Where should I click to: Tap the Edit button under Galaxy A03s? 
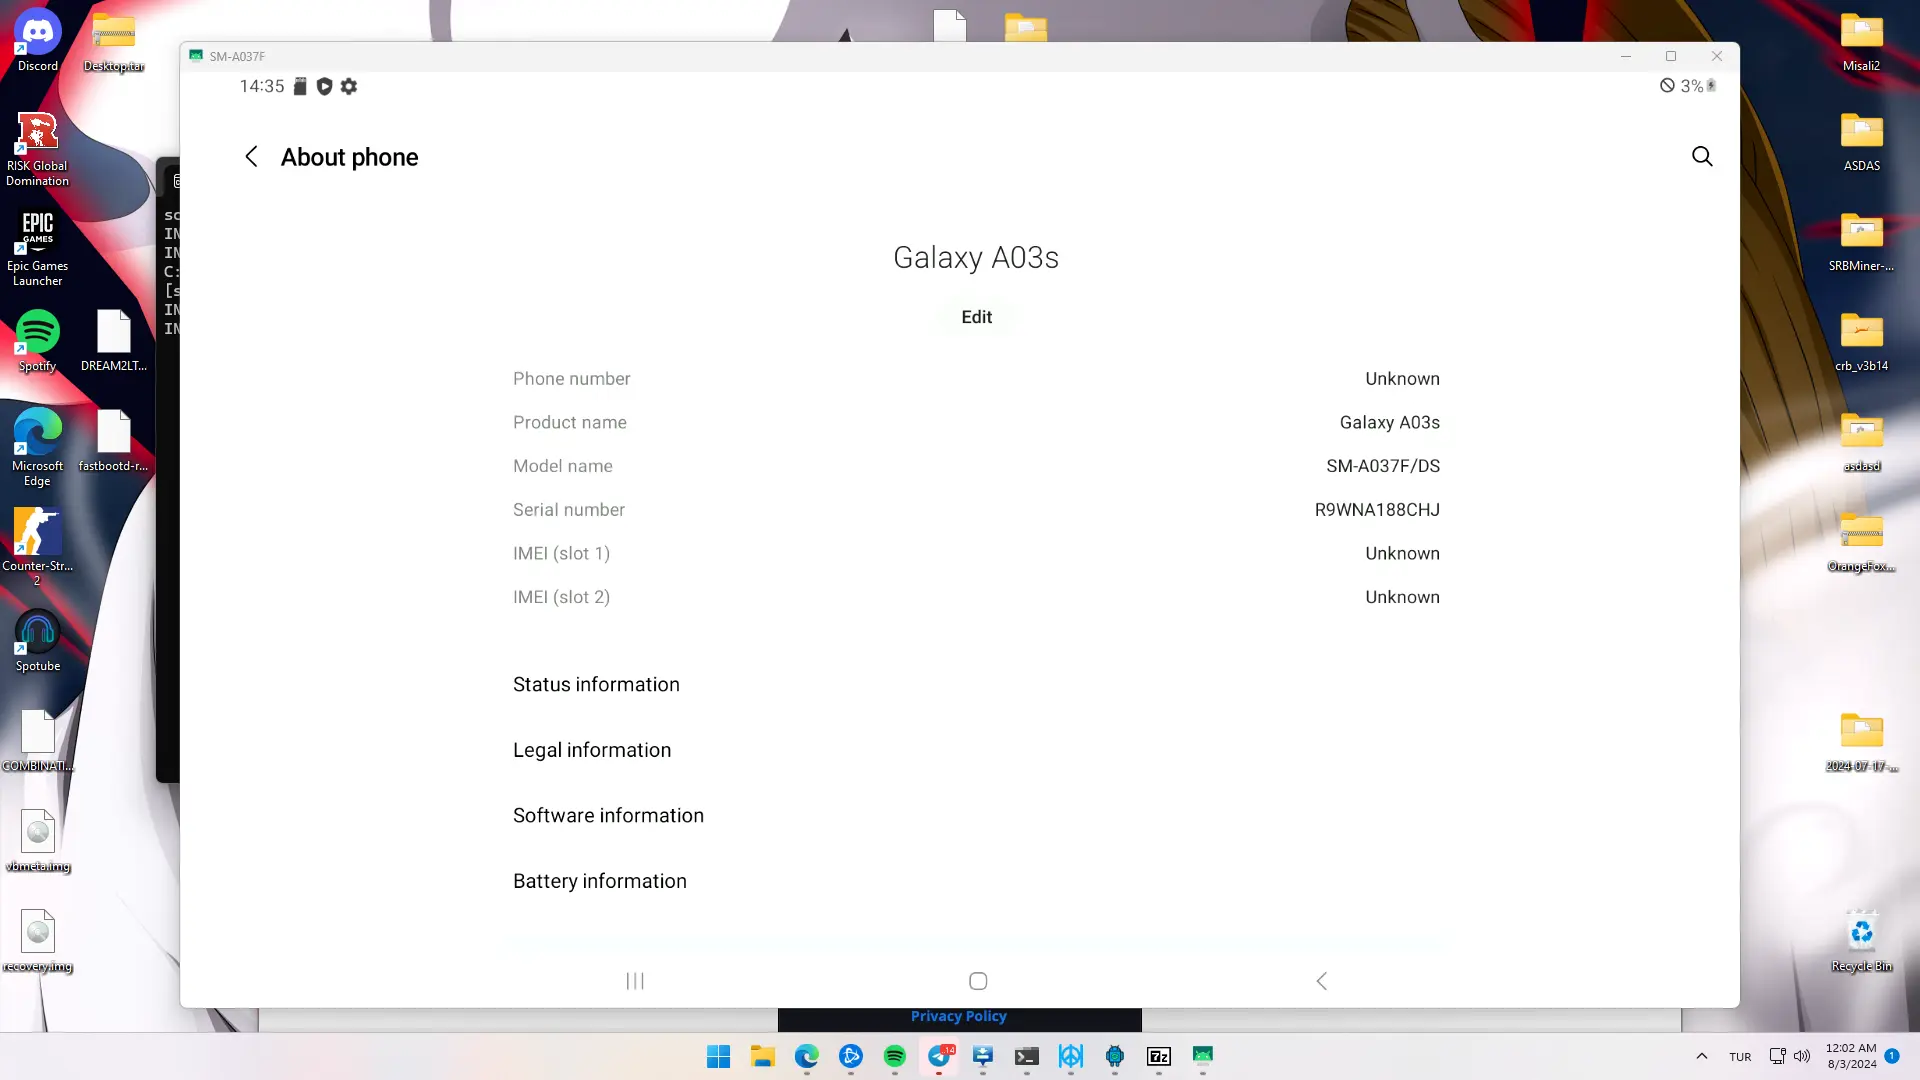pos(976,317)
